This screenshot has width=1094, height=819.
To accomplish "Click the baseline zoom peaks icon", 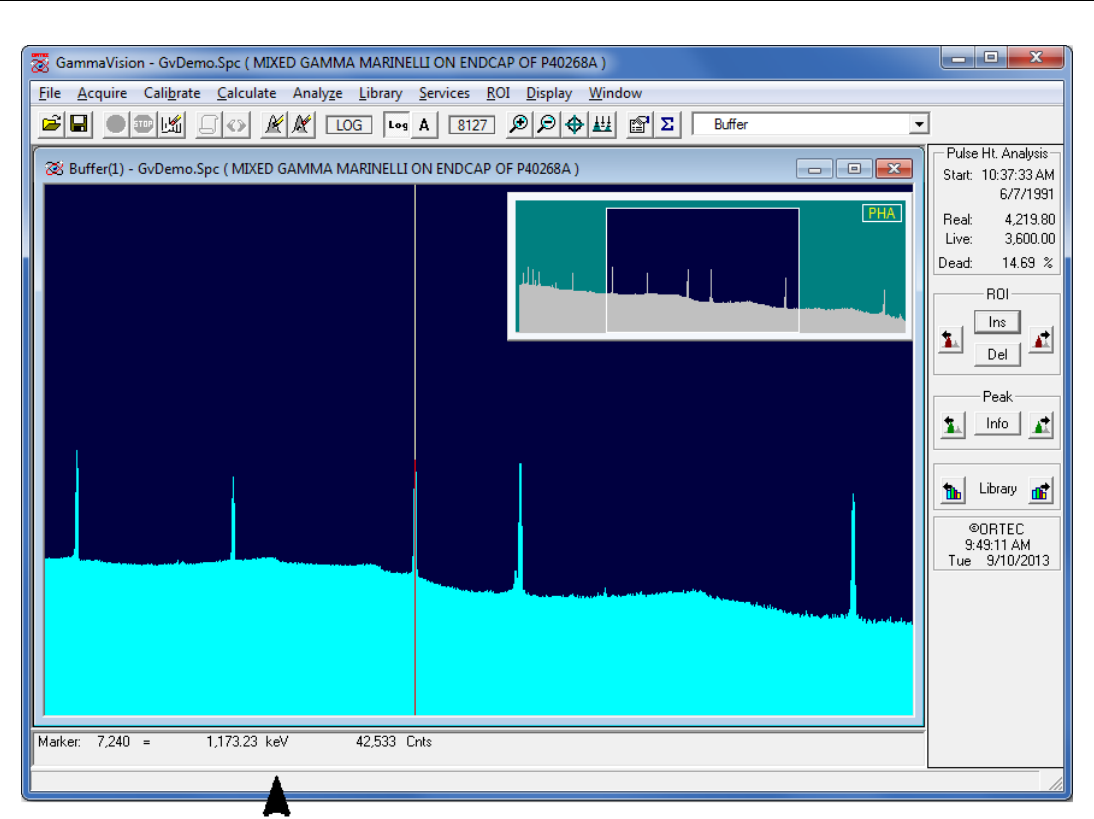I will (x=602, y=125).
